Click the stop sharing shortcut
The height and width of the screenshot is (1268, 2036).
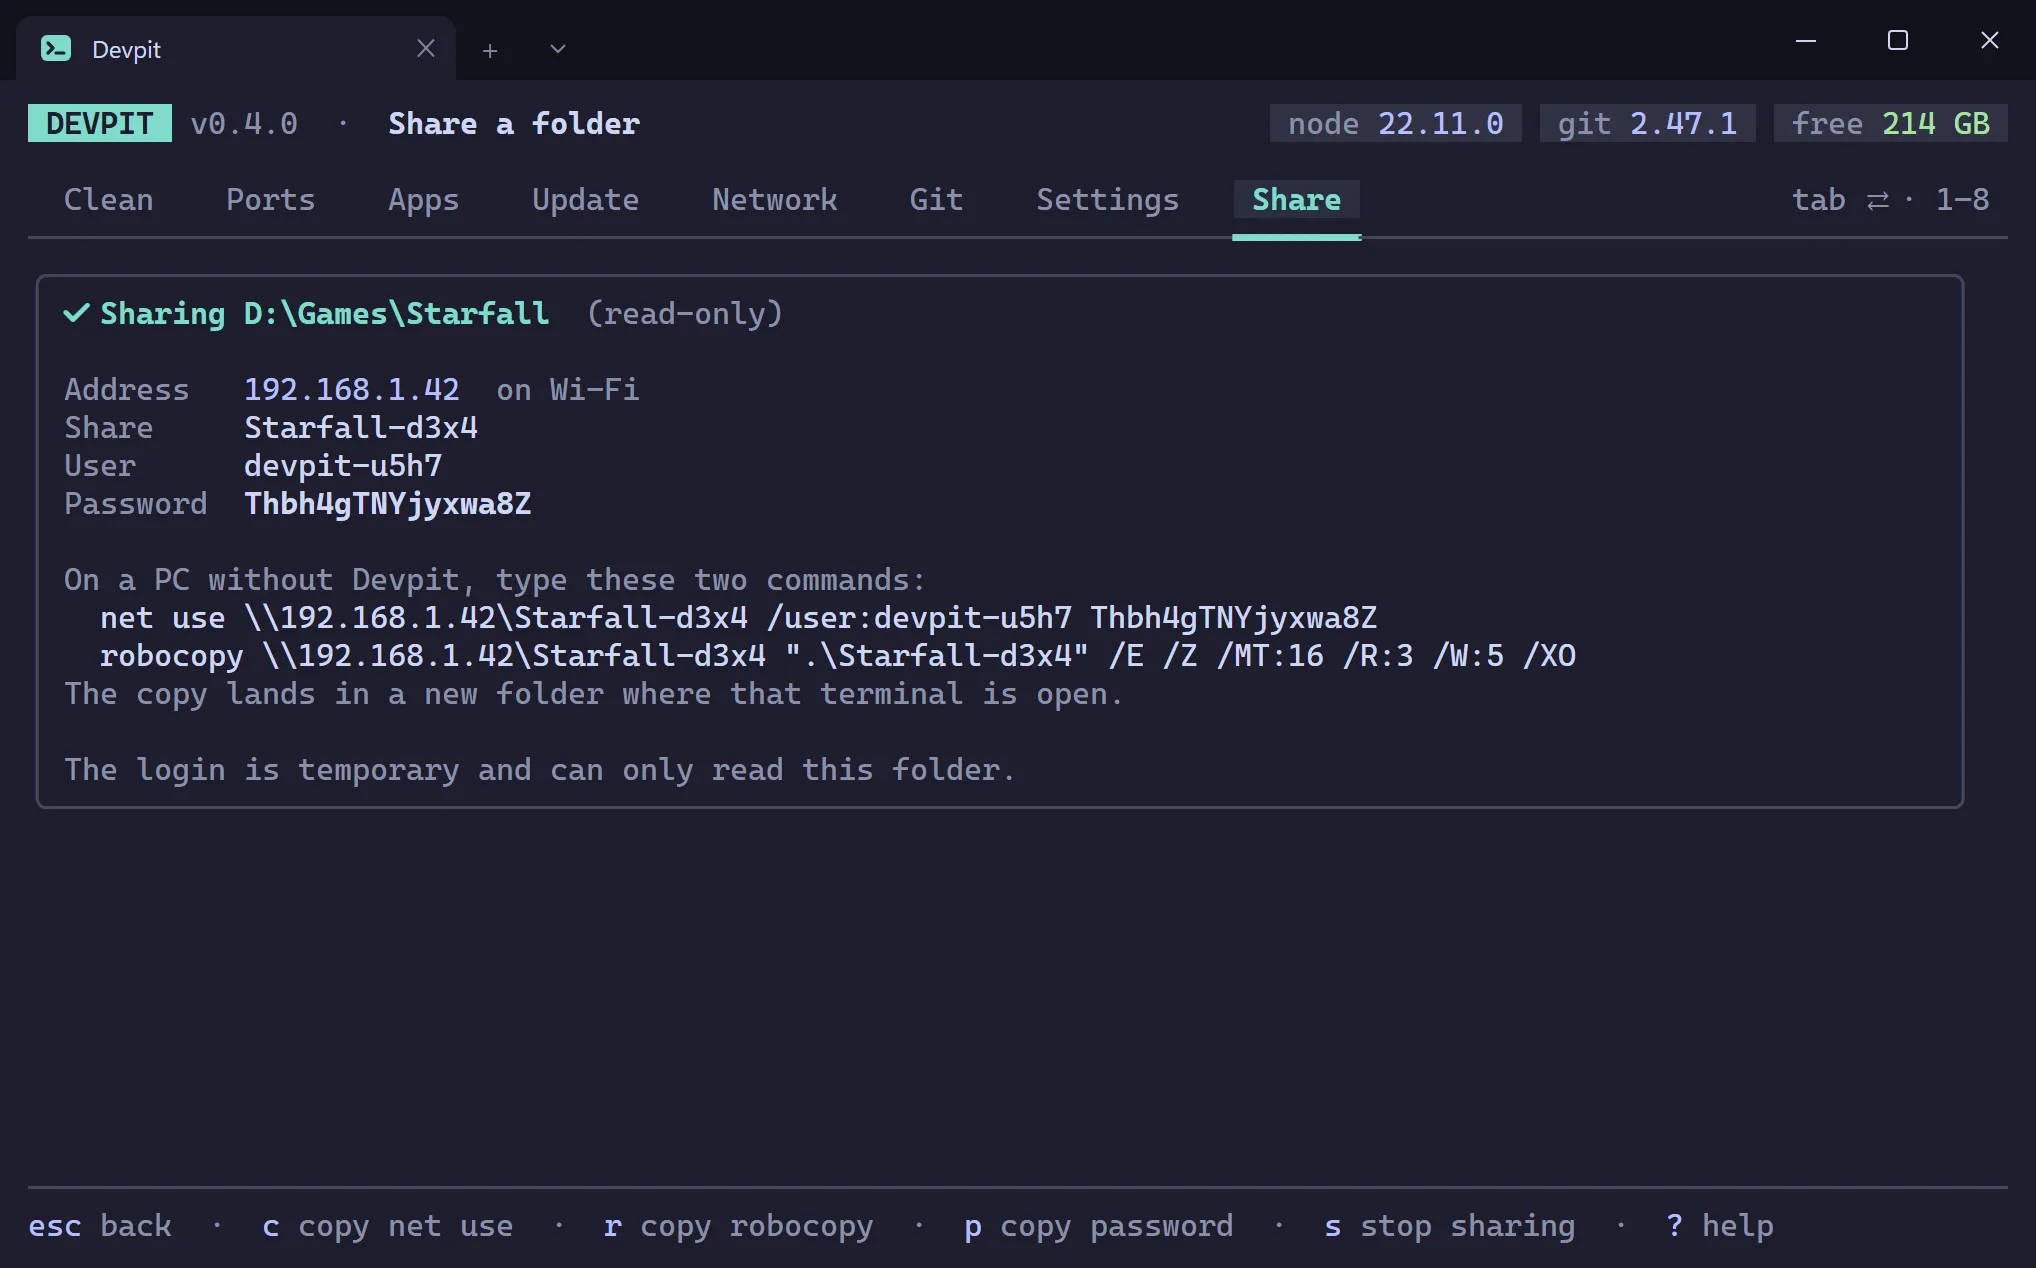click(1450, 1225)
